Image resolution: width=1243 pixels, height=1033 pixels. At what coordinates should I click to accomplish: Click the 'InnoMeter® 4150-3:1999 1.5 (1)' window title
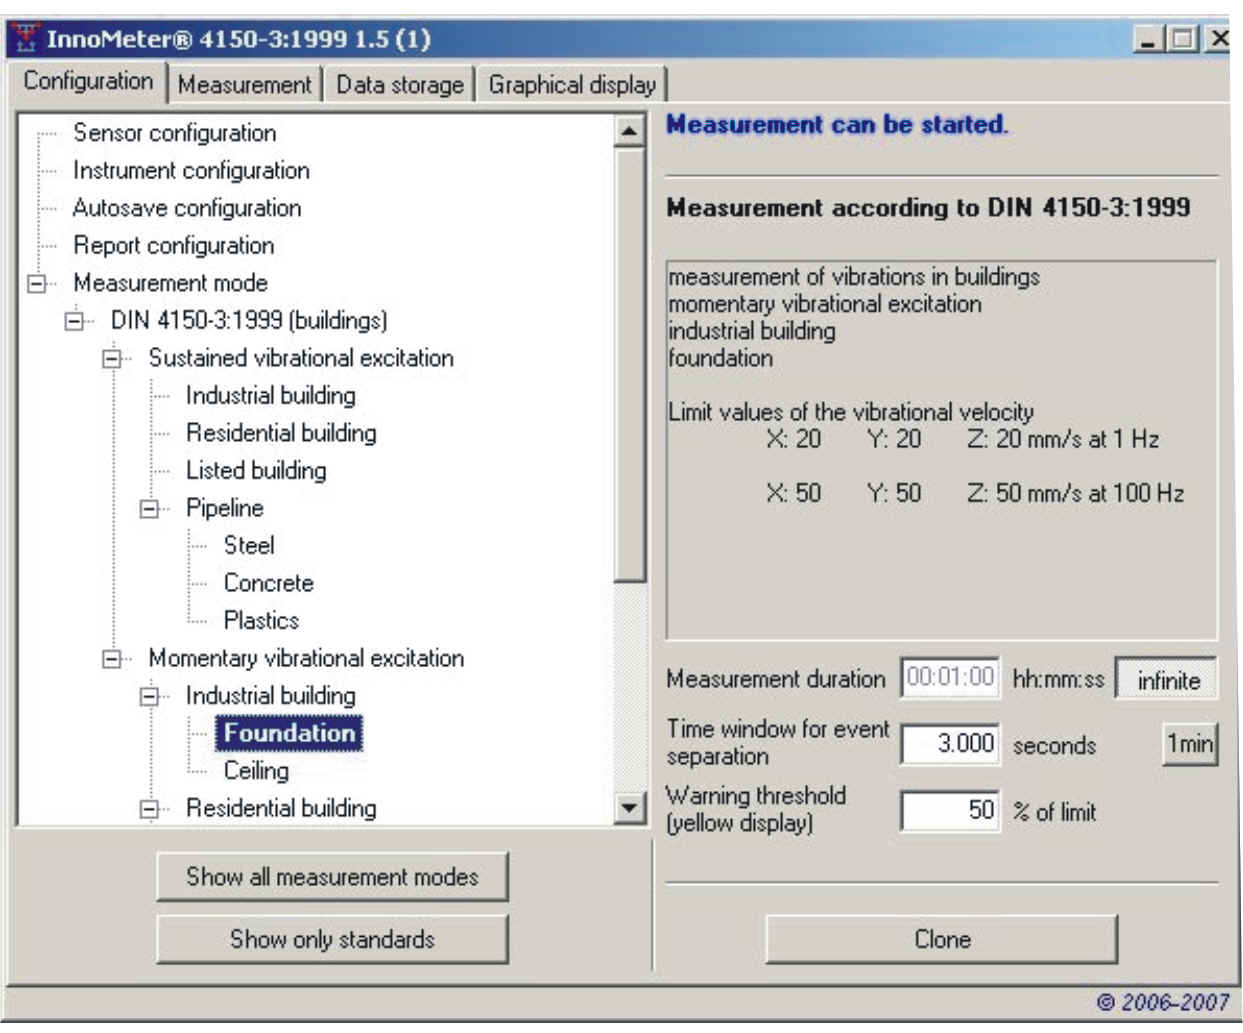click(238, 39)
